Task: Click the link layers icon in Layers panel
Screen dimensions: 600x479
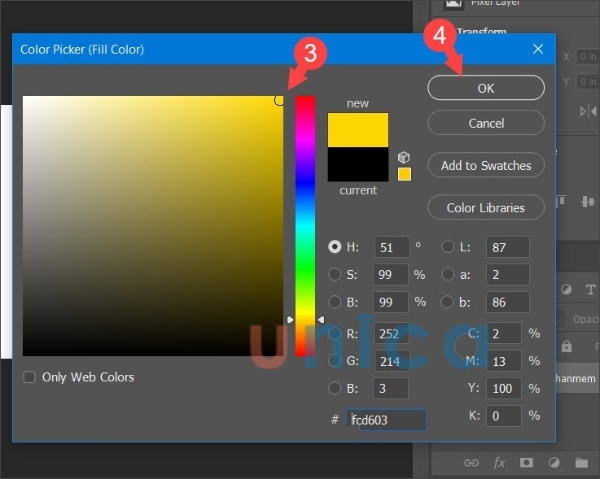Action: [x=471, y=463]
